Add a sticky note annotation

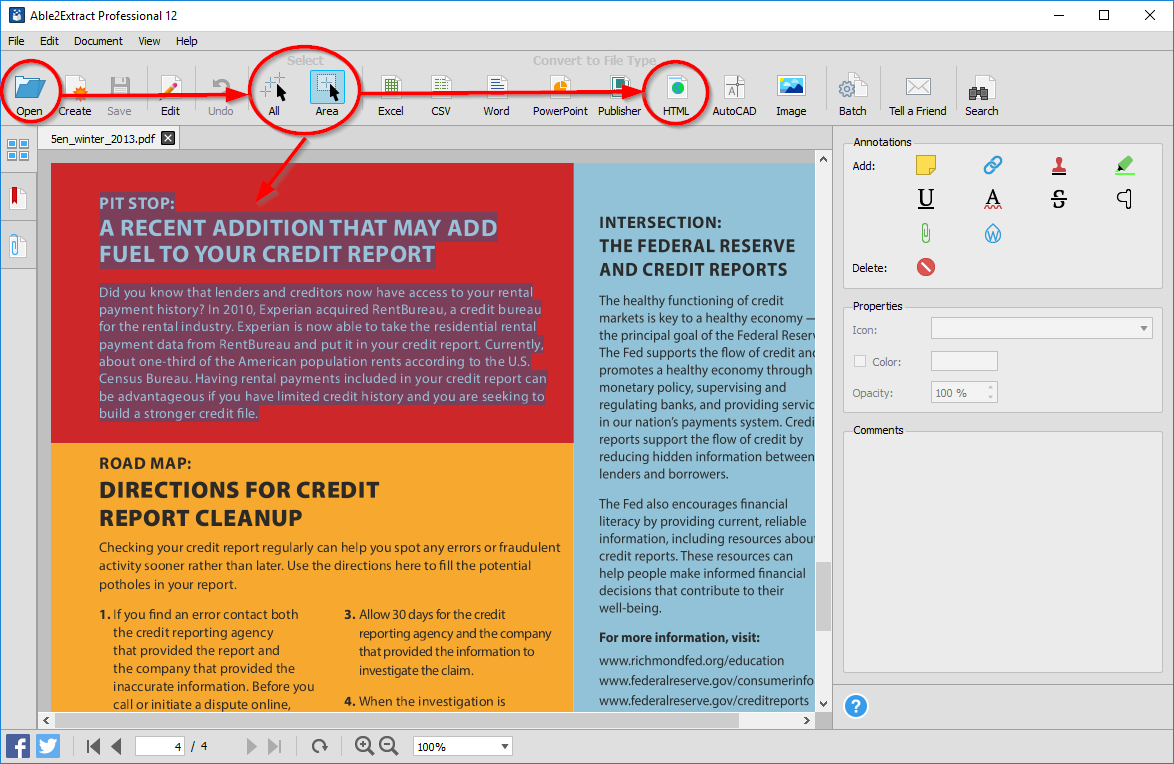point(926,165)
